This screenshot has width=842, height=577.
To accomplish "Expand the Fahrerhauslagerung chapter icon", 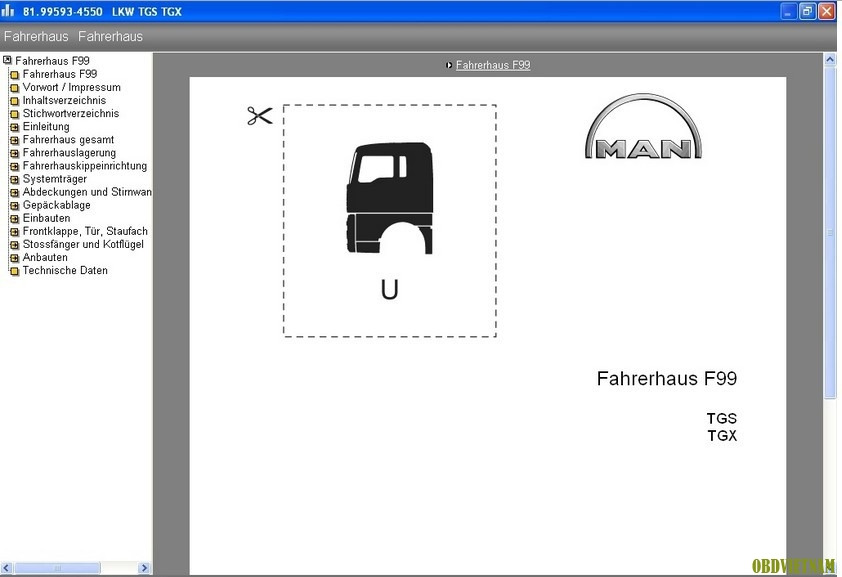I will coord(14,154).
